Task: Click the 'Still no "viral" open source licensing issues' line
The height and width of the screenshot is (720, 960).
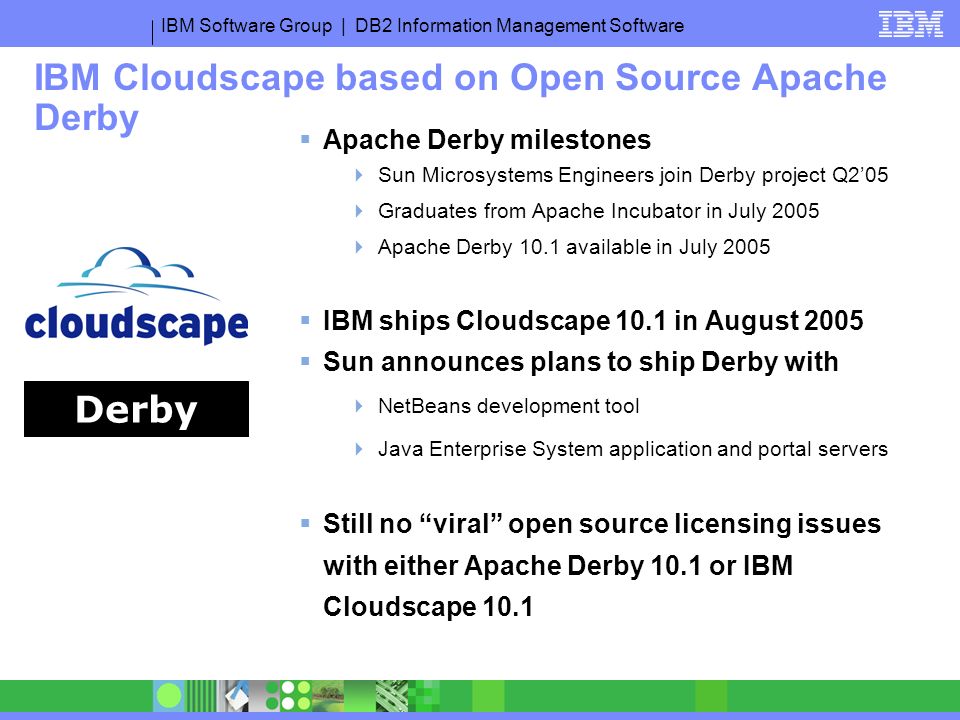Action: (602, 524)
